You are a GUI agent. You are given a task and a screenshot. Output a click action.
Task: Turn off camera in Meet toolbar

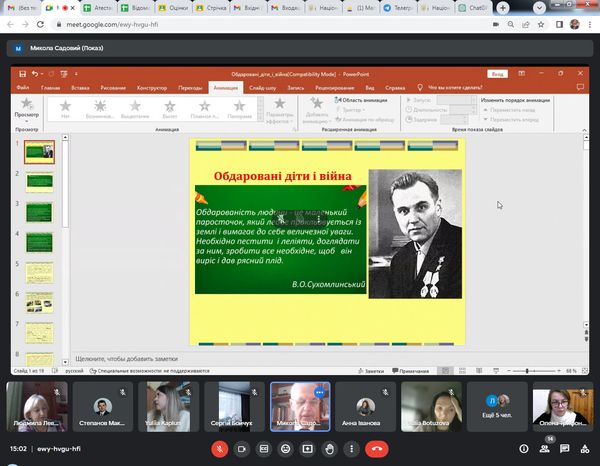(242, 450)
